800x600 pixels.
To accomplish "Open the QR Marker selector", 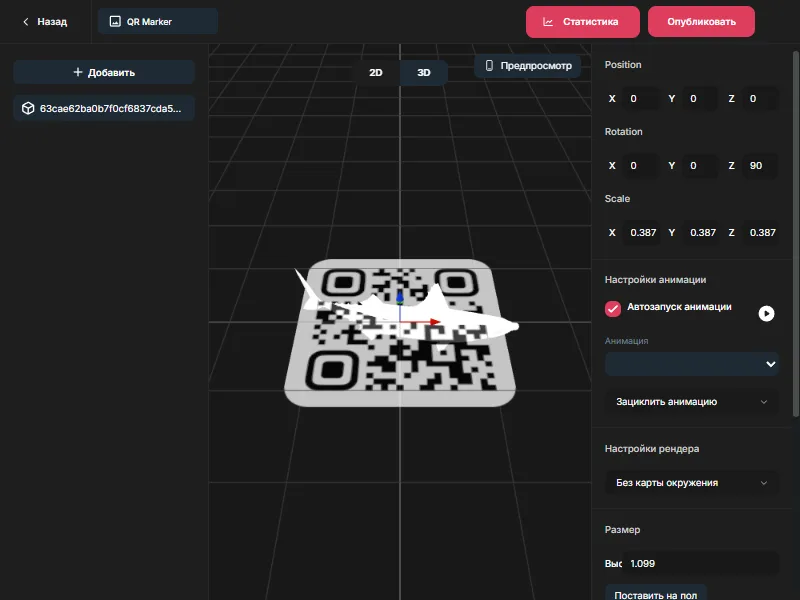I will click(158, 21).
